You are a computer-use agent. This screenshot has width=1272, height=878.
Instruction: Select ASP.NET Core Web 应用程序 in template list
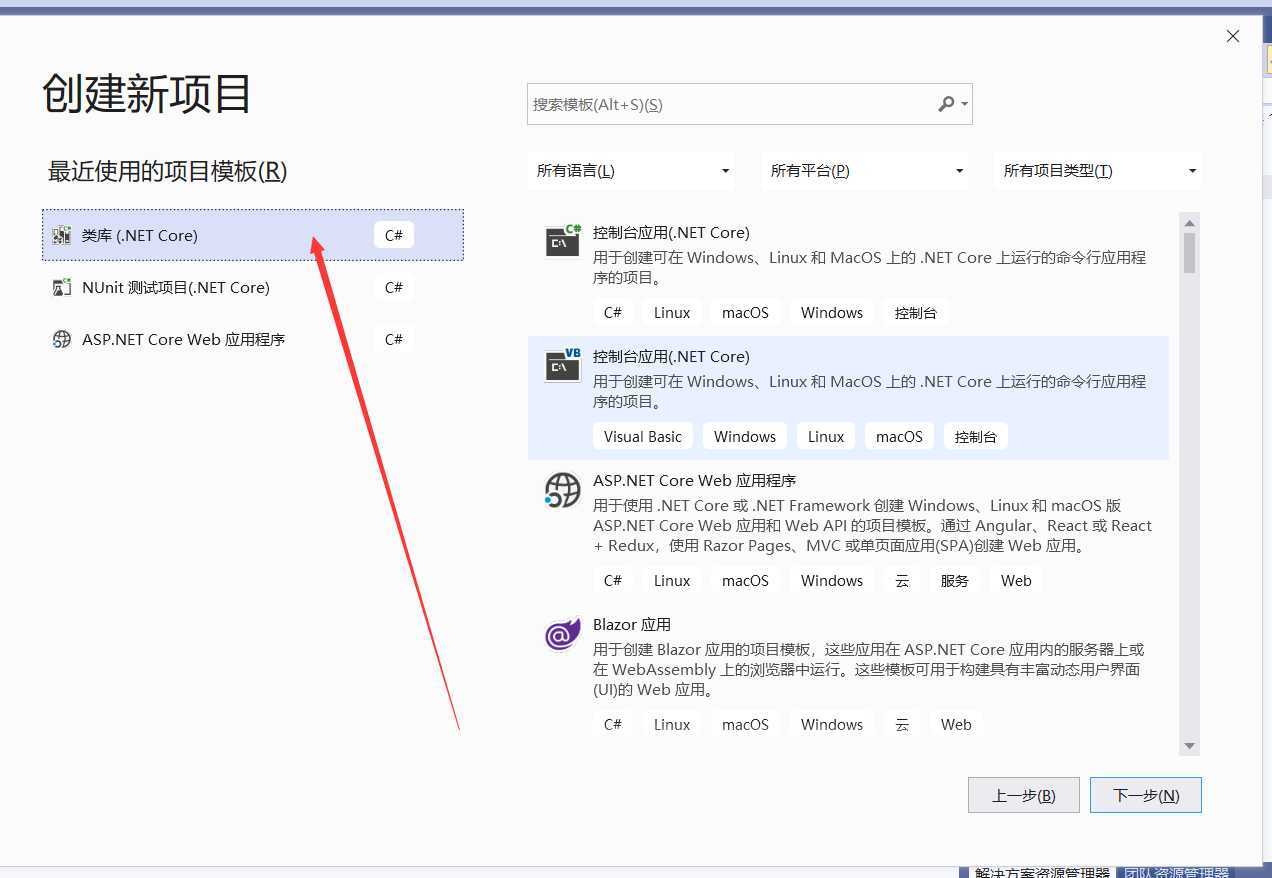(694, 481)
